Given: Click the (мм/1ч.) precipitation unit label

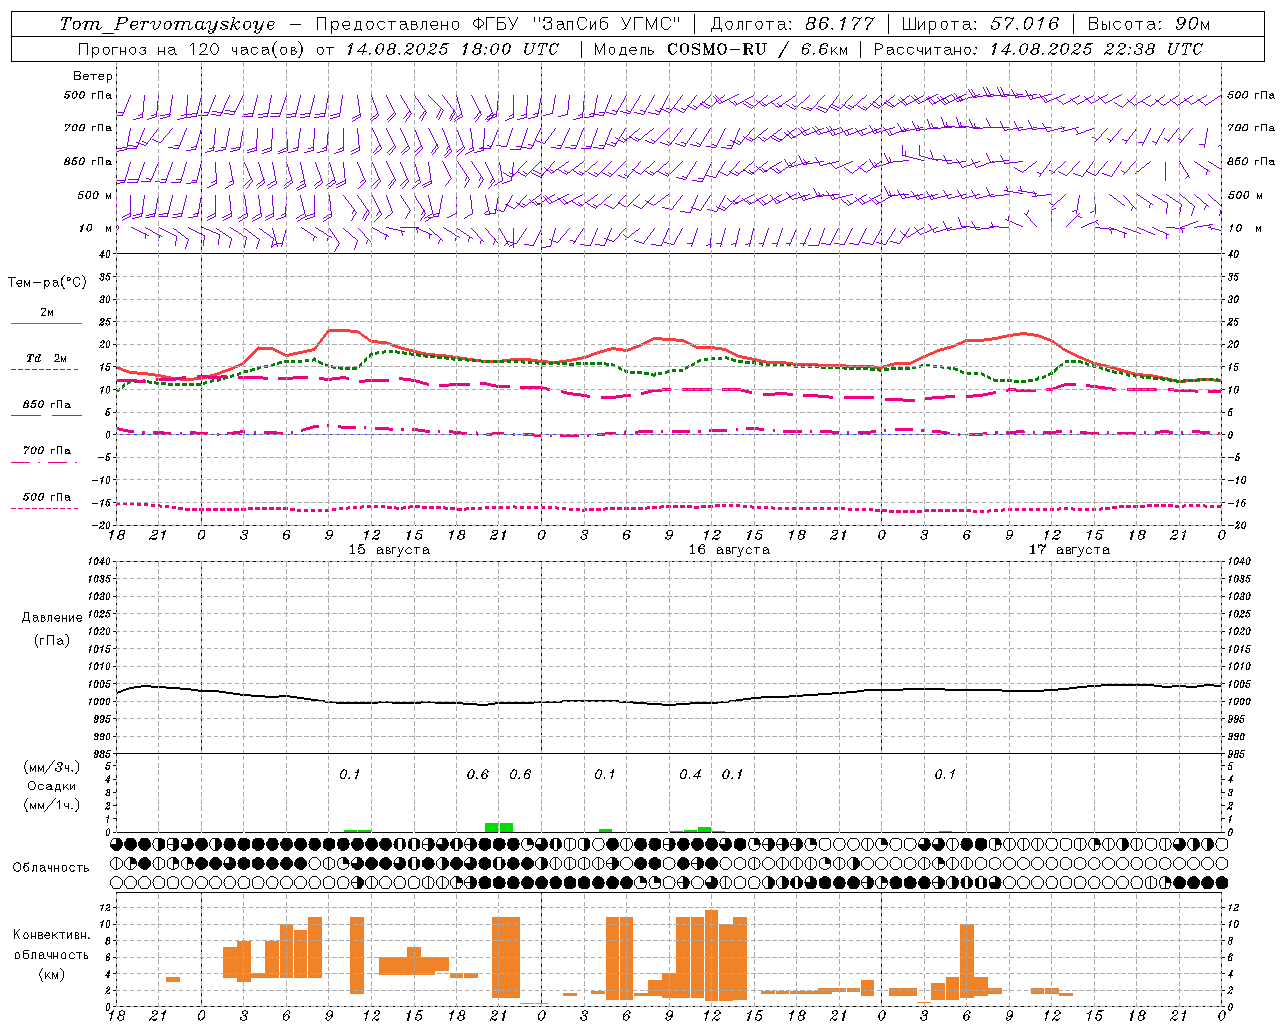Looking at the screenshot, I should click(52, 805).
